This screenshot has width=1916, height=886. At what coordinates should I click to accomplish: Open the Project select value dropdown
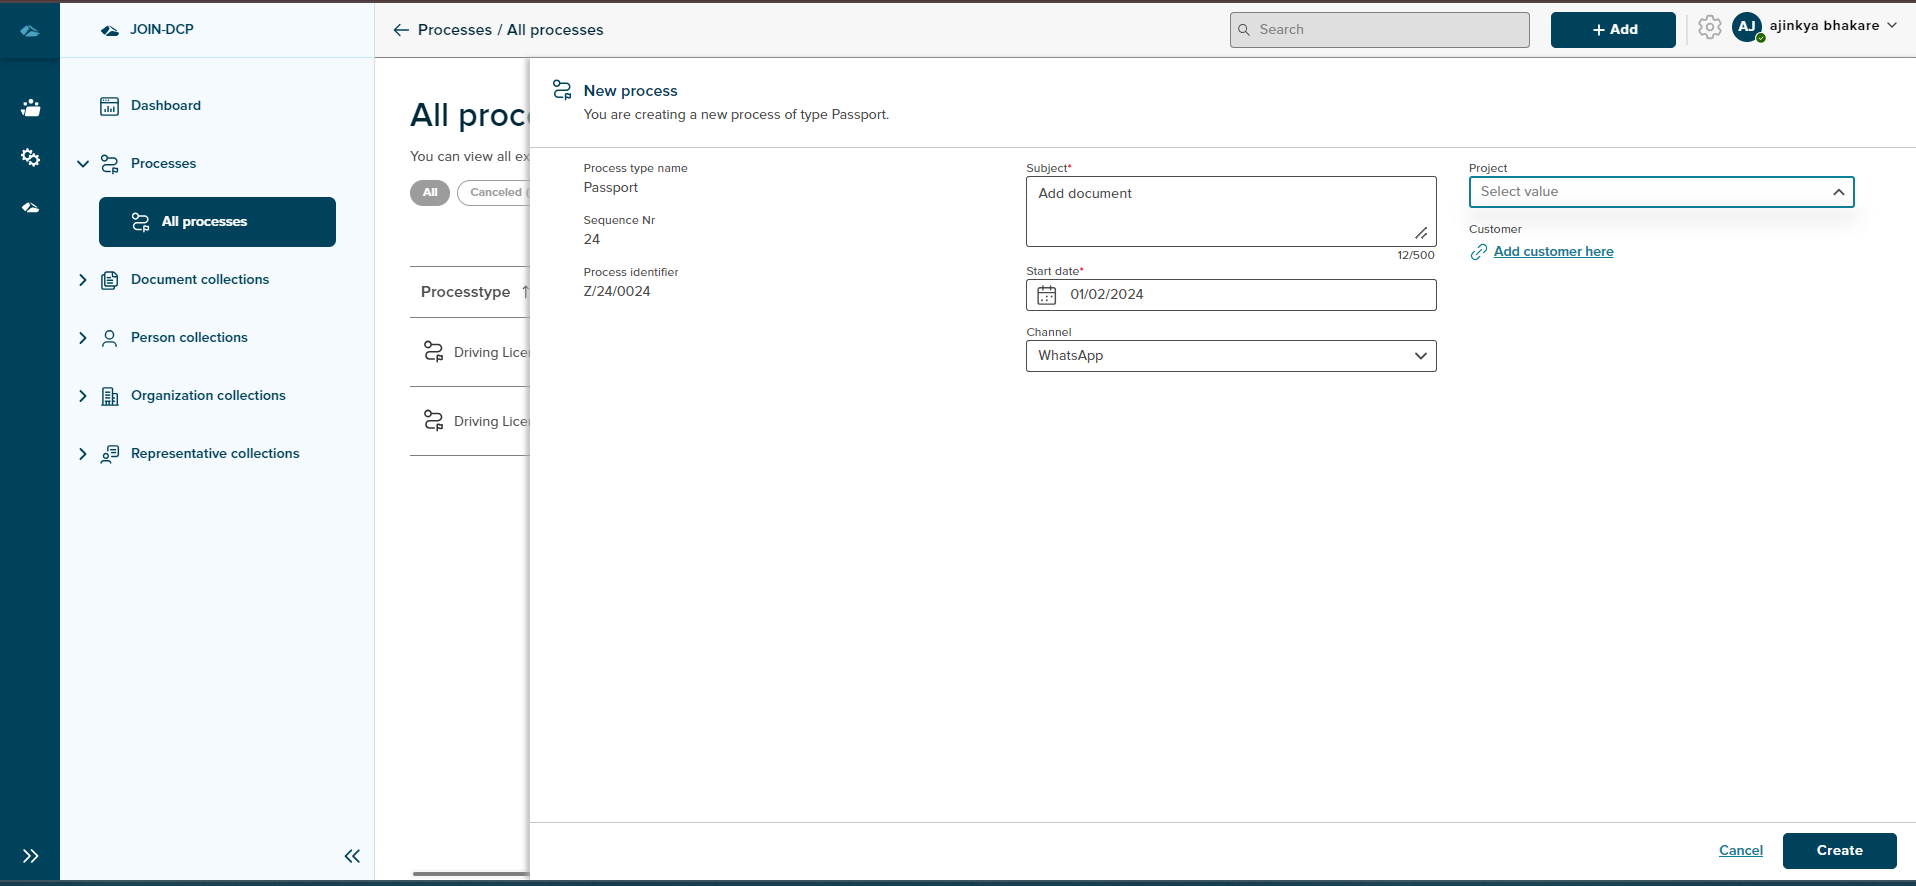tap(1660, 192)
